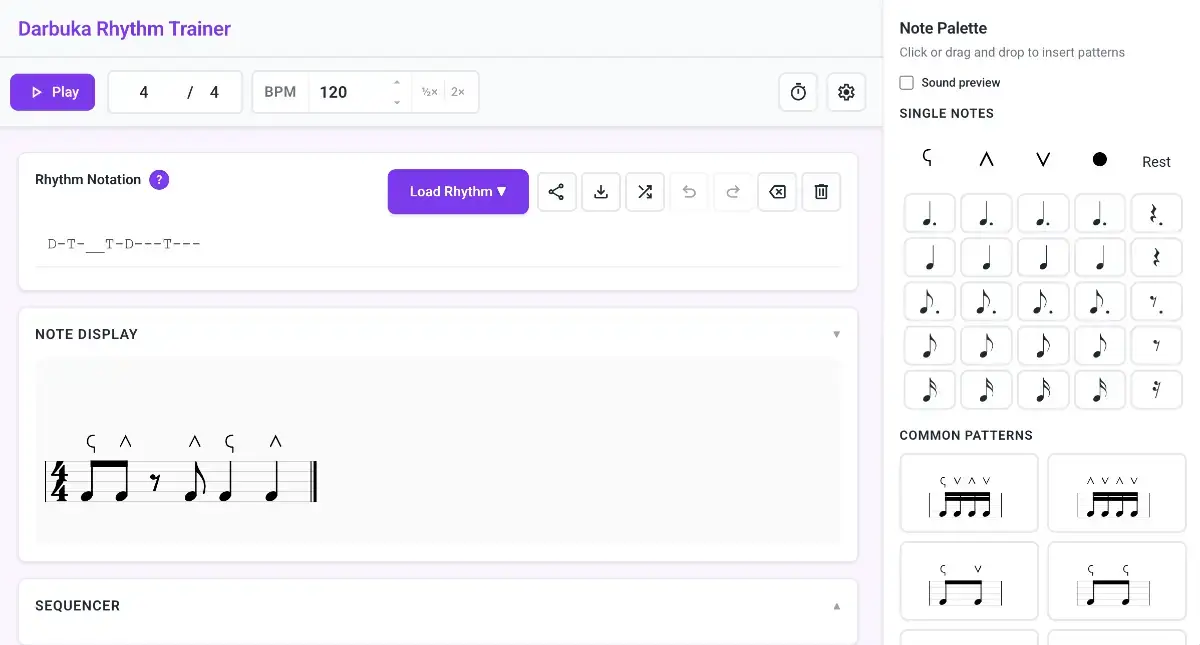The image size is (1200, 645).
Task: Insert dotted eighth note in Ka column
Action: 1043,301
